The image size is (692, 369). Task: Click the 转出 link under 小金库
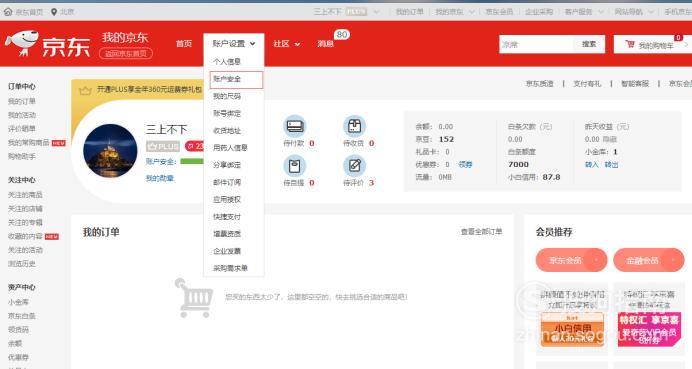(x=611, y=165)
